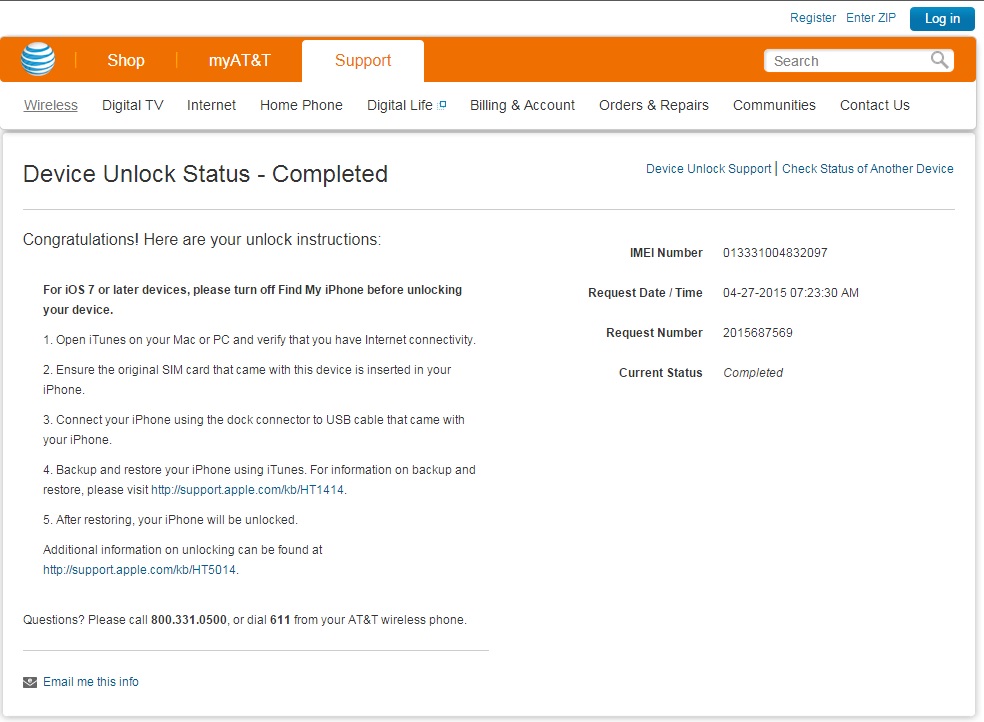
Task: Click the search magnifier icon
Action: coord(939,60)
